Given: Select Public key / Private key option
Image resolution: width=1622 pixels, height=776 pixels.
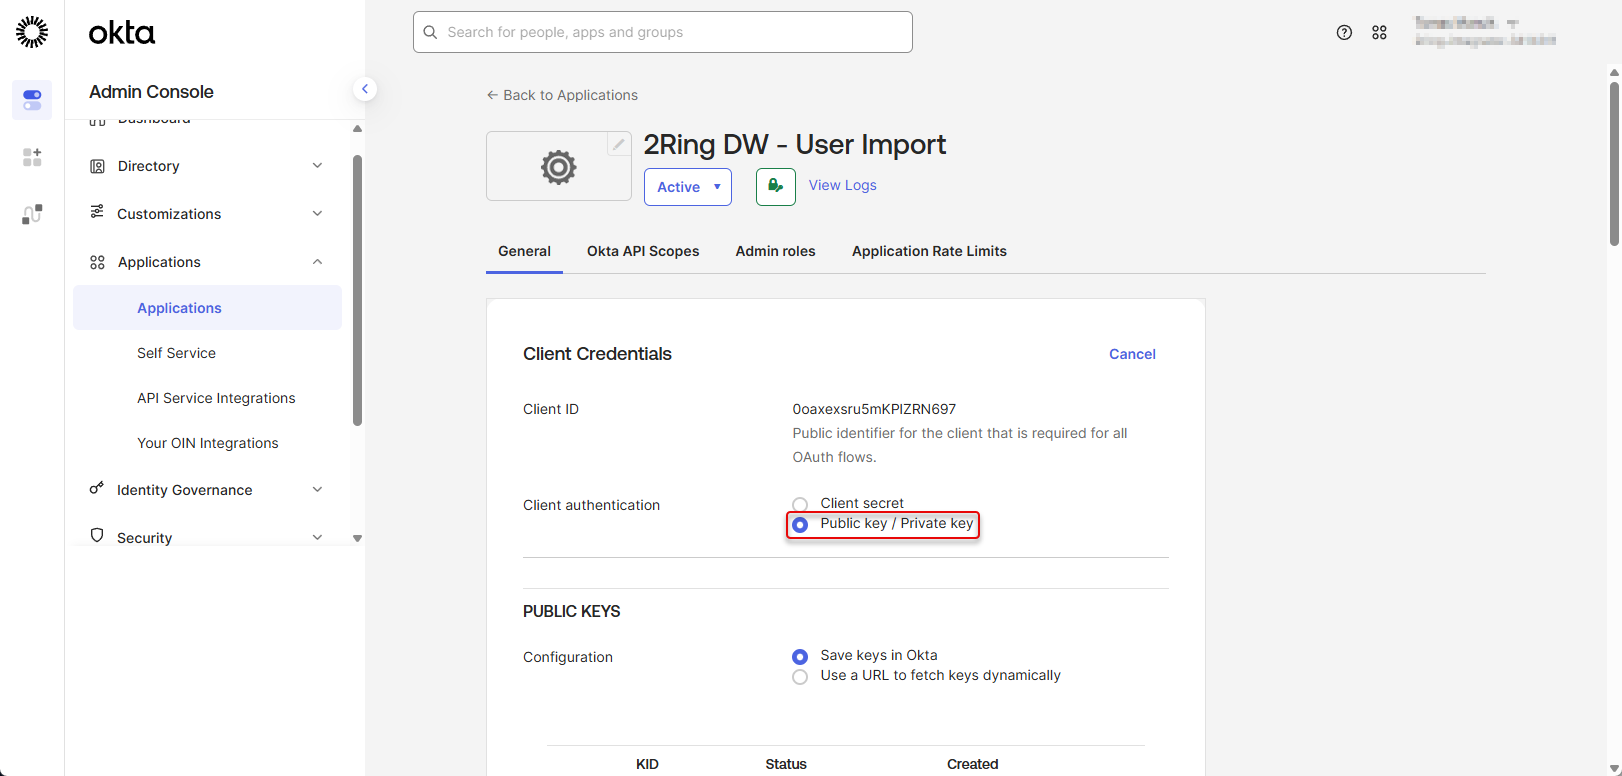Looking at the screenshot, I should (800, 525).
